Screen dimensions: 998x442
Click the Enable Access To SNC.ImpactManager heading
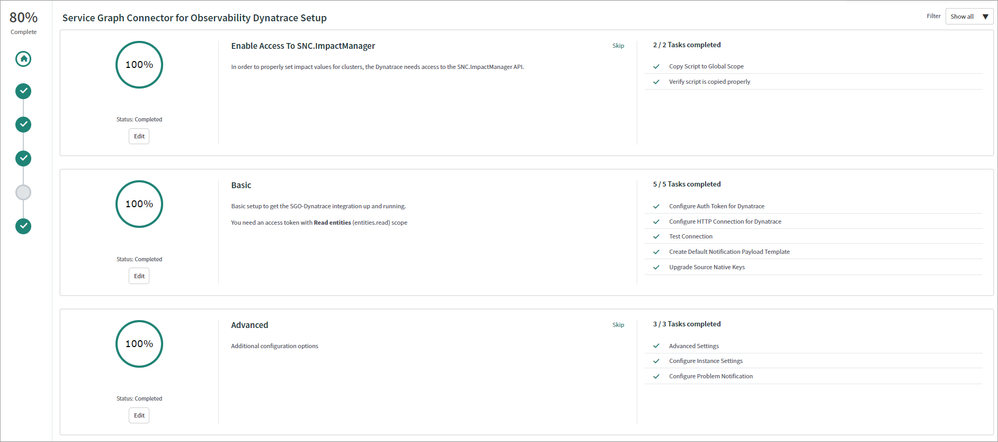[303, 46]
